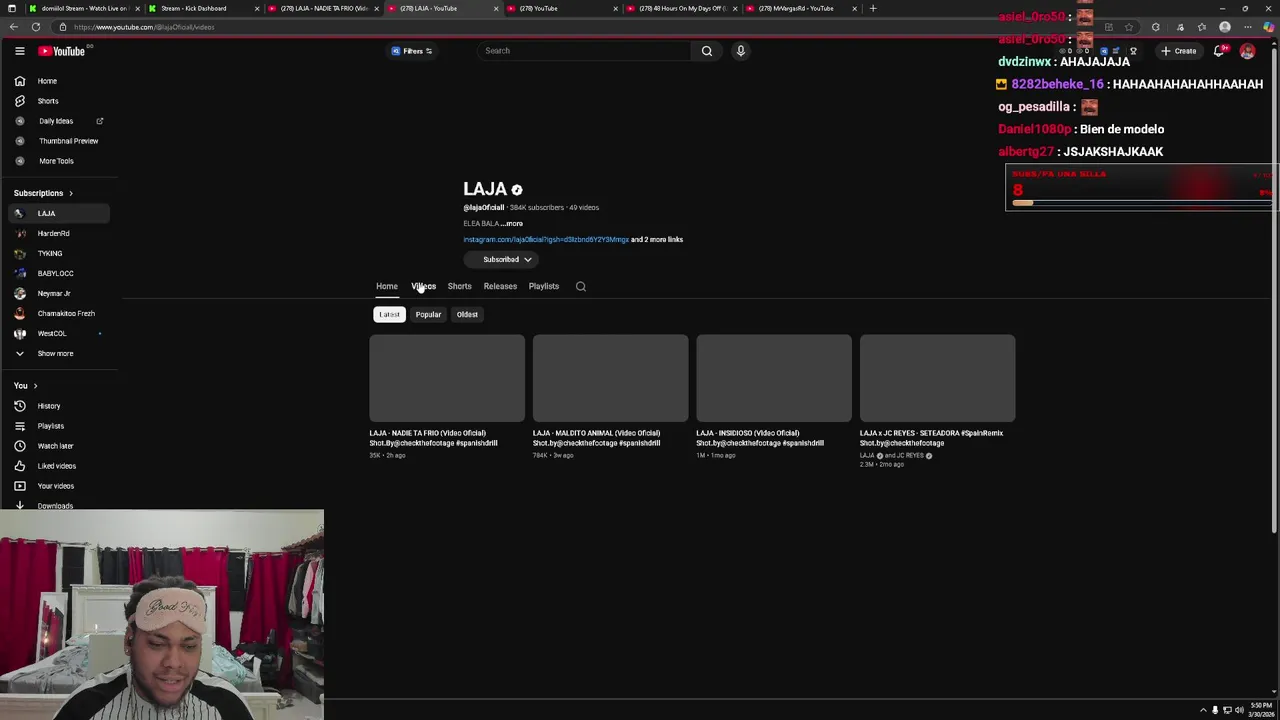Reload the page in the browser

(35, 27)
